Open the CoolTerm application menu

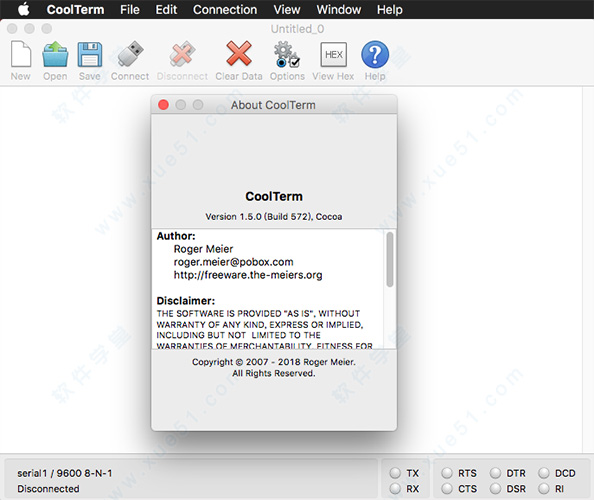(x=75, y=9)
